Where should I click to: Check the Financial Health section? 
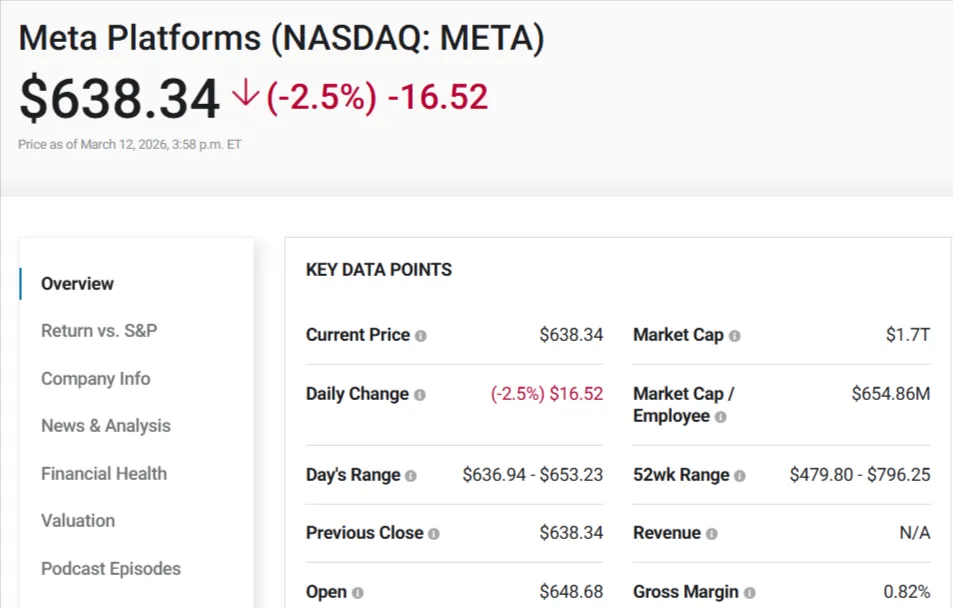(x=103, y=473)
